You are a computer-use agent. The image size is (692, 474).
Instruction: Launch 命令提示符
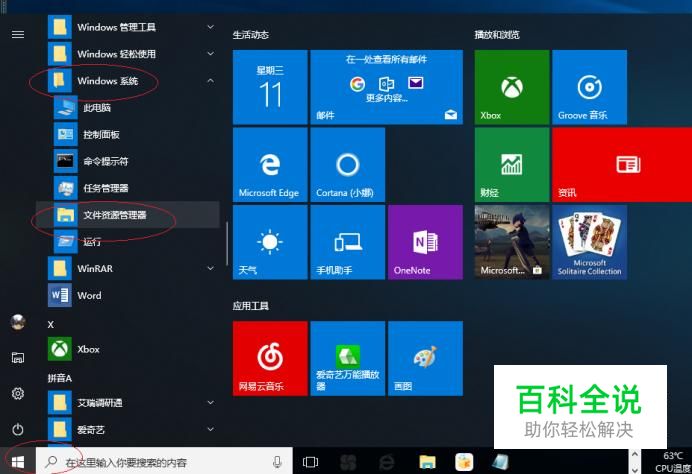click(128, 162)
